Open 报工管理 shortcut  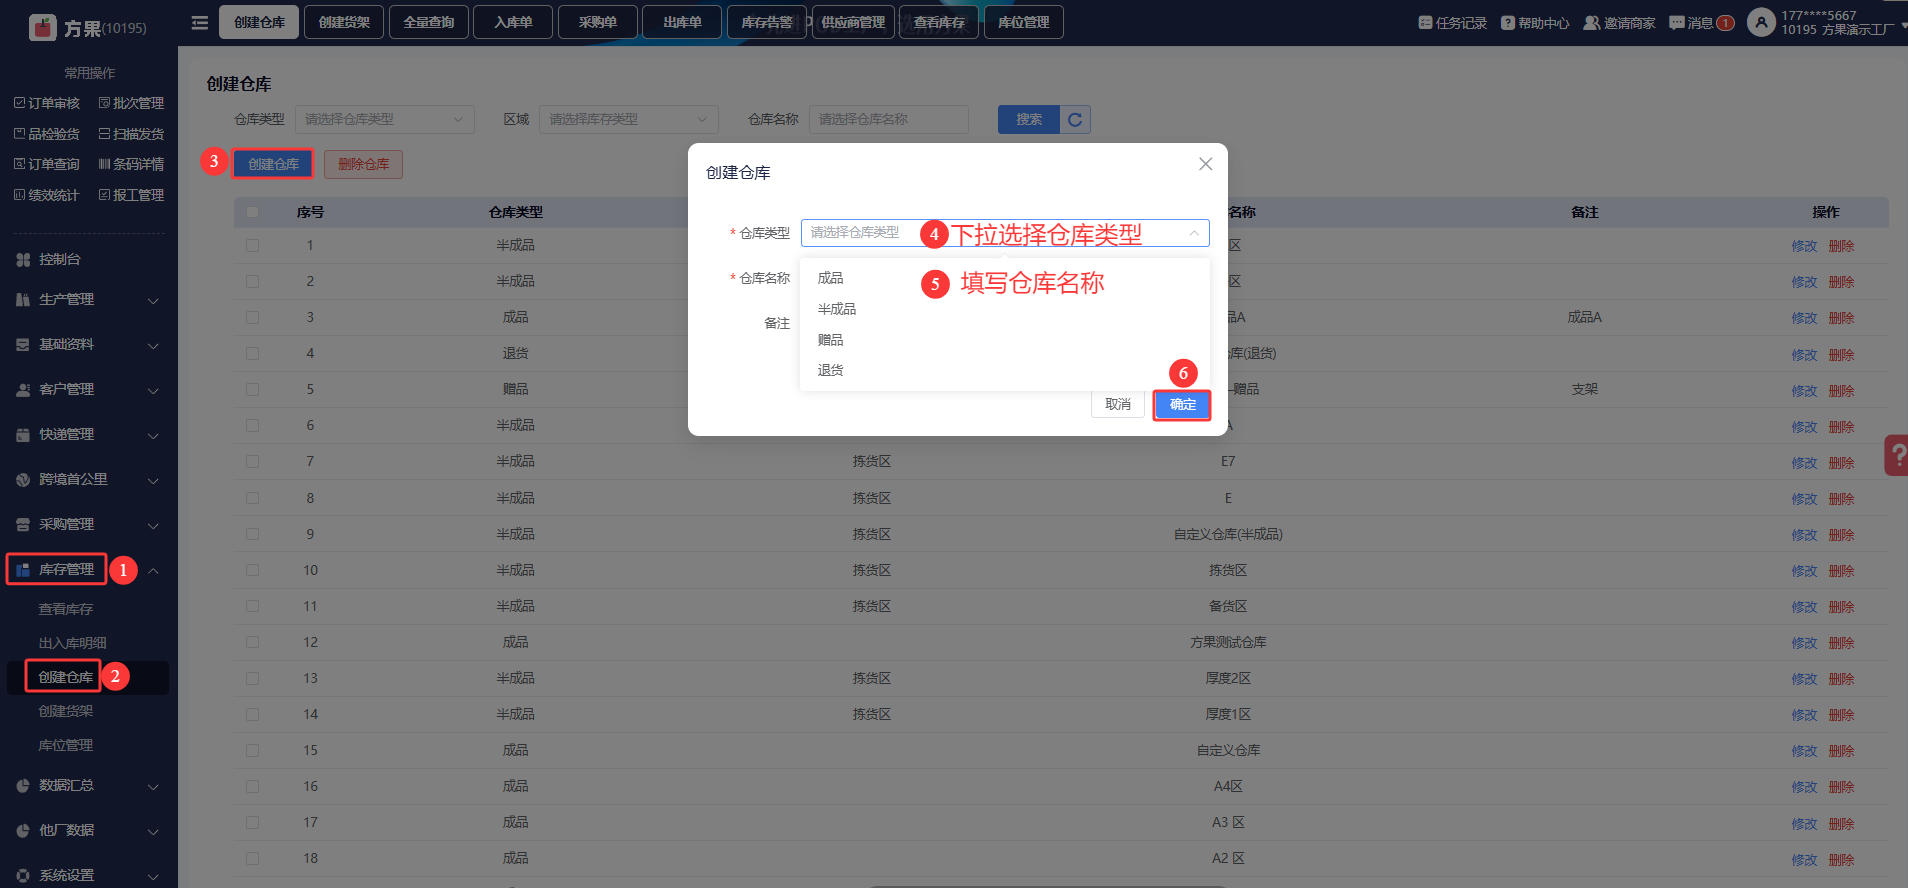131,195
